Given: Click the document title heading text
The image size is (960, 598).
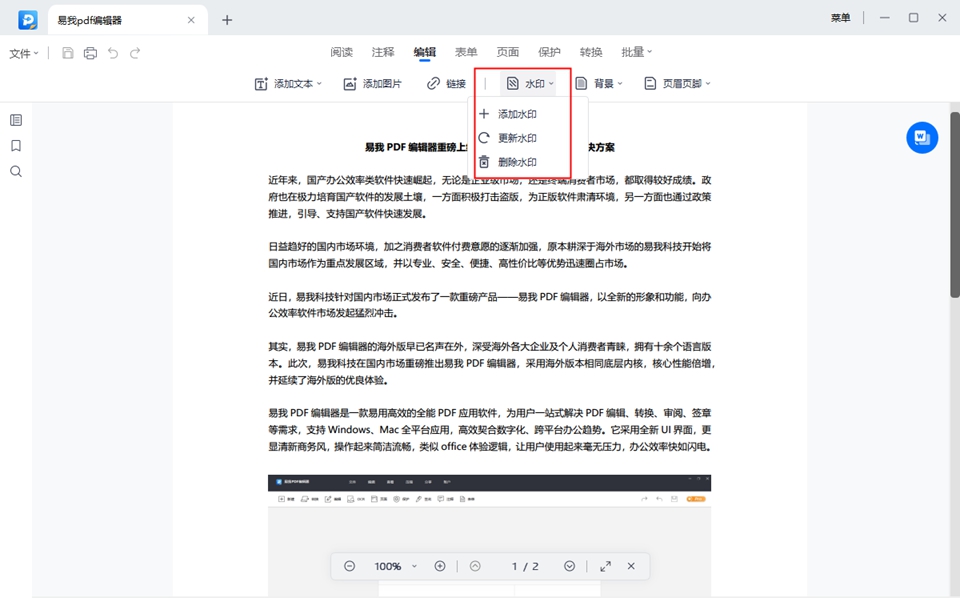Looking at the screenshot, I should (x=490, y=148).
